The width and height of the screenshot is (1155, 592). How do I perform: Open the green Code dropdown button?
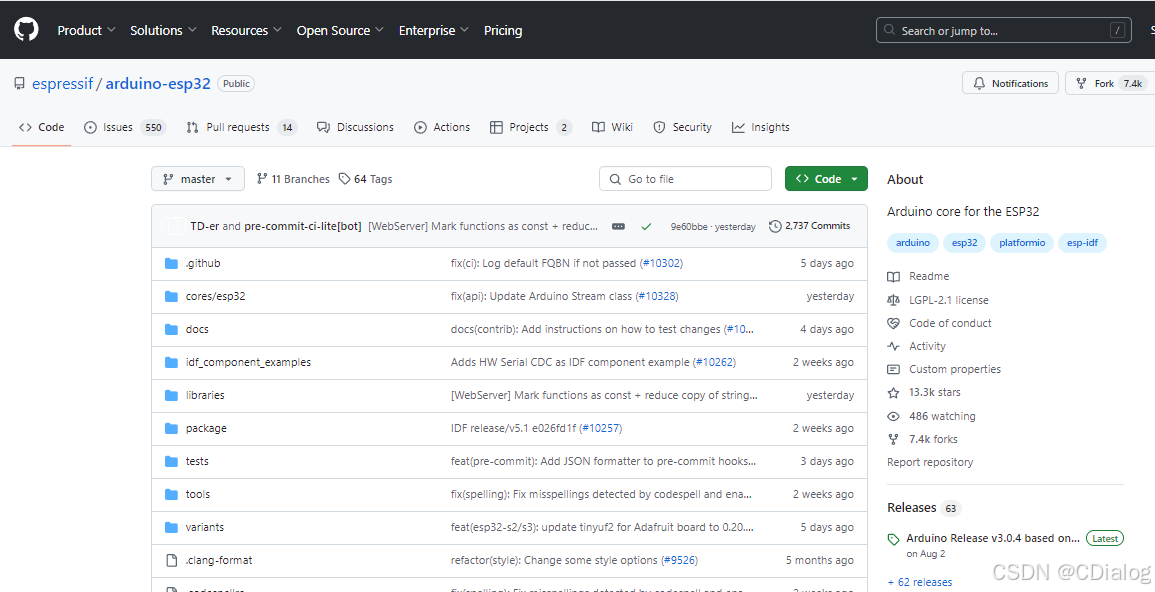[x=826, y=179]
